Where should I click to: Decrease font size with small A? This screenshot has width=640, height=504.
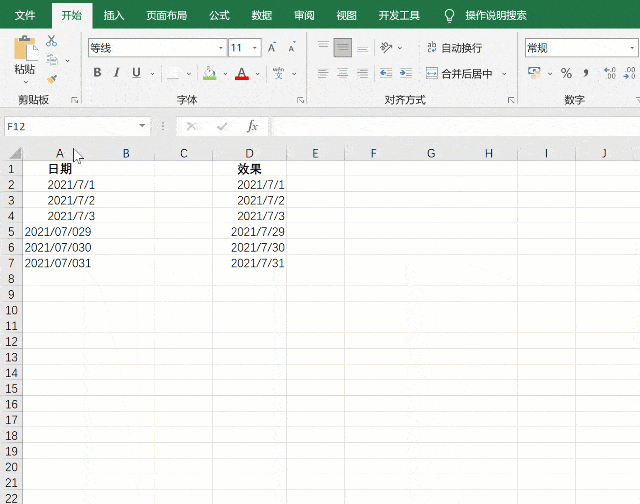(292, 48)
